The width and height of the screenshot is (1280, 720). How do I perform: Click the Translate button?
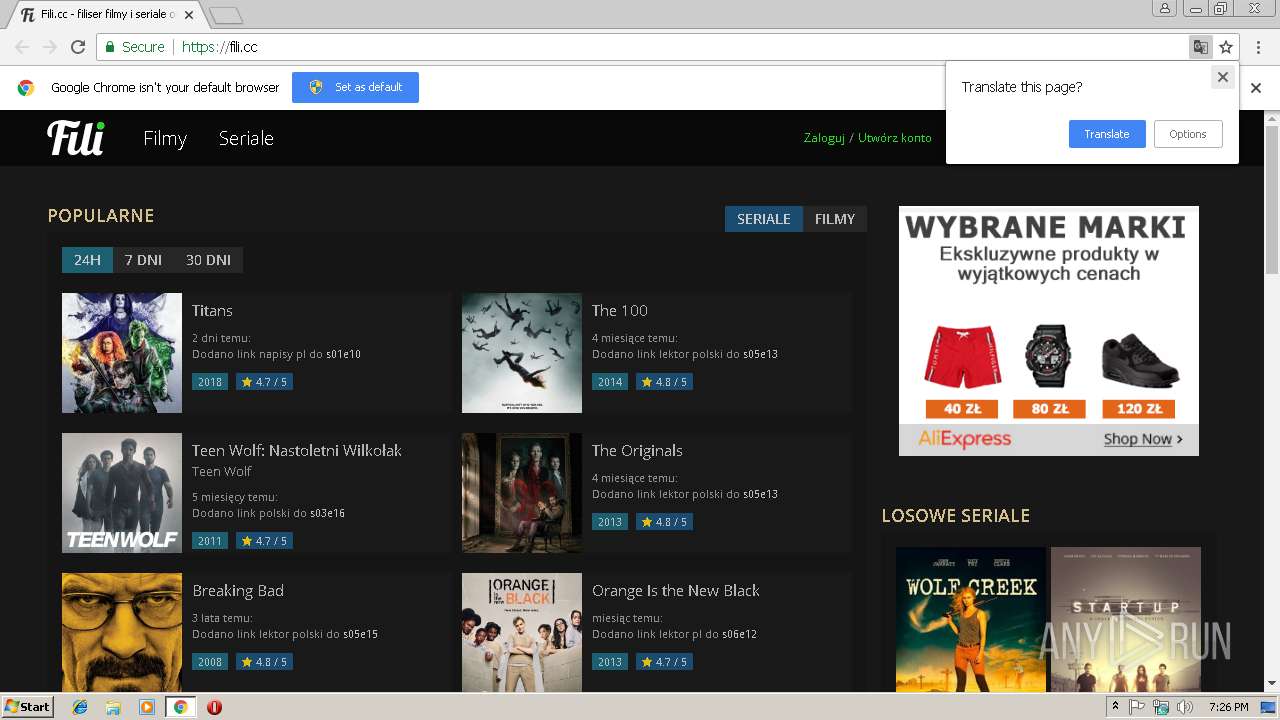(1107, 134)
